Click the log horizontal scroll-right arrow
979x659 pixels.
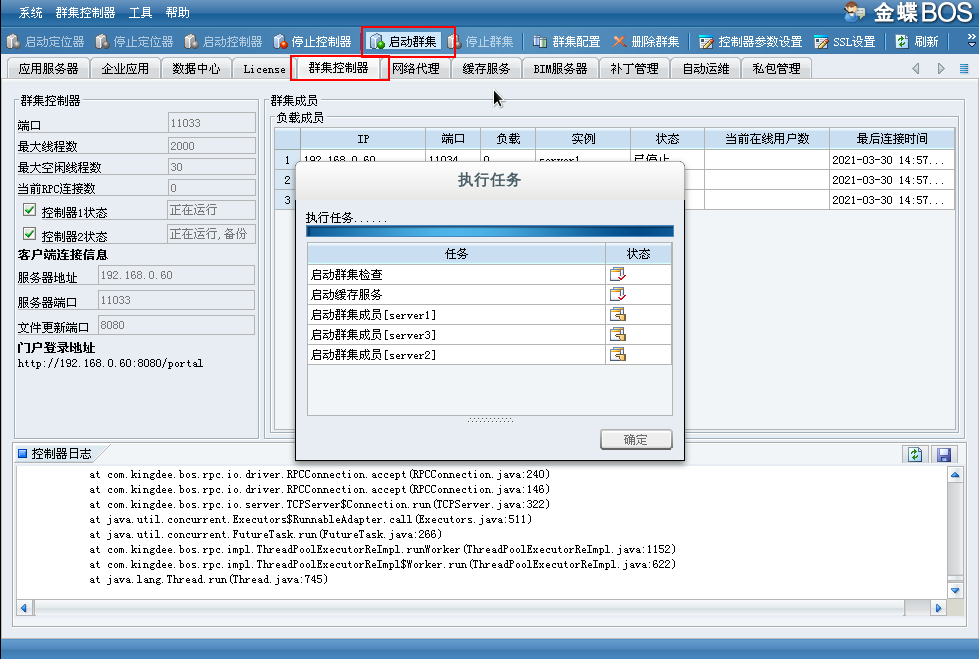(x=938, y=608)
